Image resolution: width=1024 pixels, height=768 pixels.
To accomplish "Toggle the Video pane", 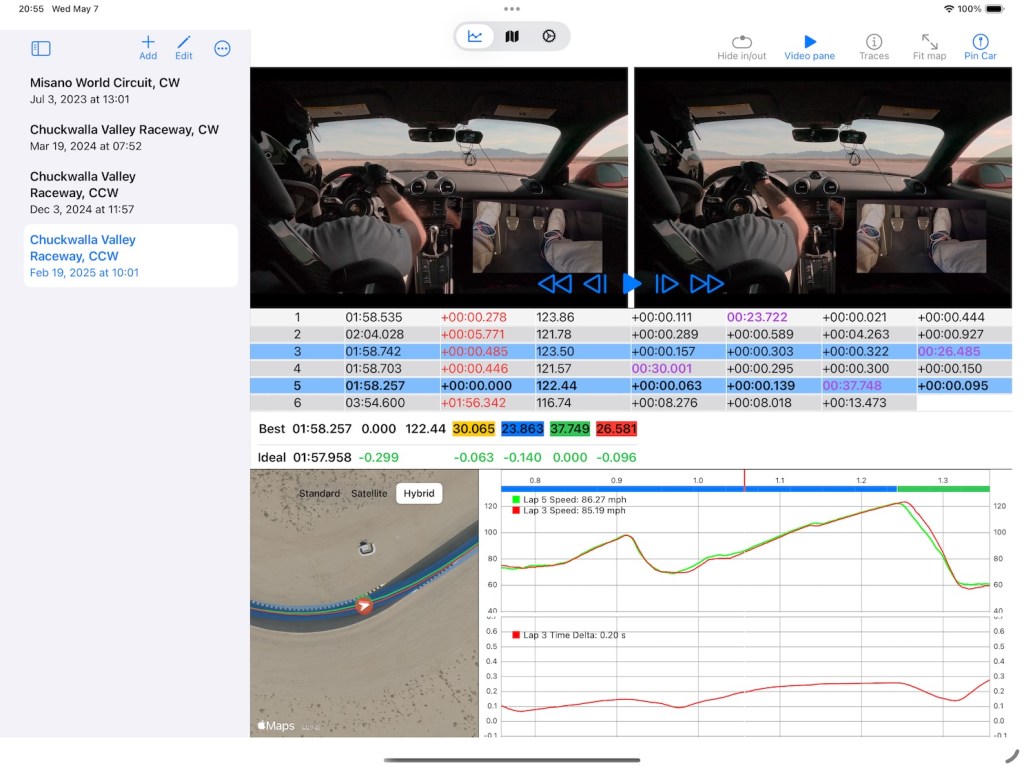I will pos(810,47).
